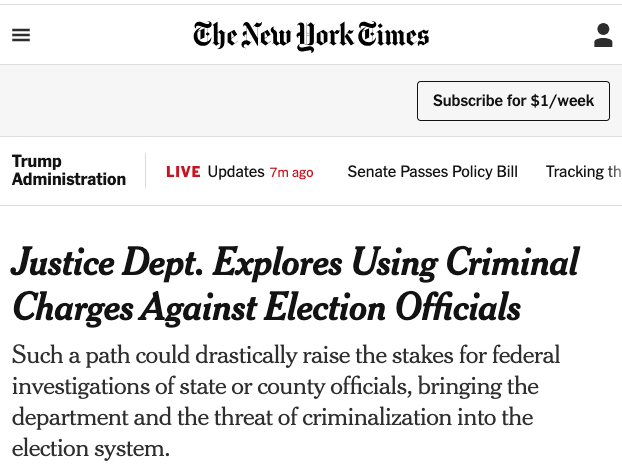Image resolution: width=622 pixels, height=470 pixels.
Task: Click the '7m ago' timestamp
Action: point(292,173)
